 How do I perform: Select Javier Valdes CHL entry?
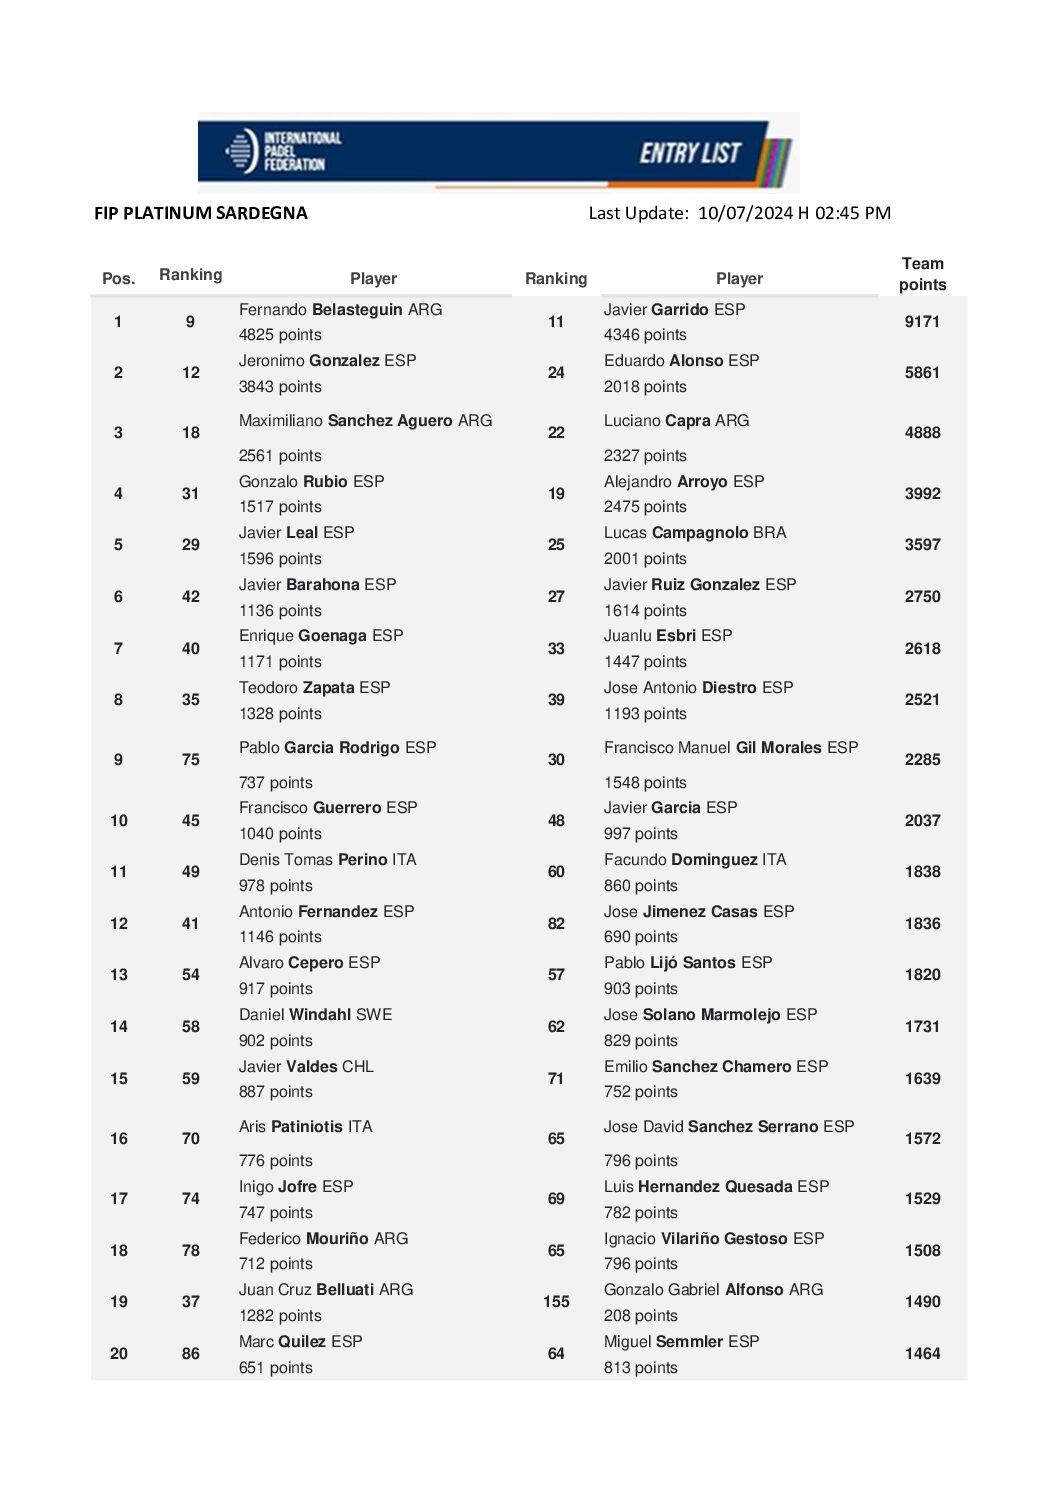pos(306,1067)
